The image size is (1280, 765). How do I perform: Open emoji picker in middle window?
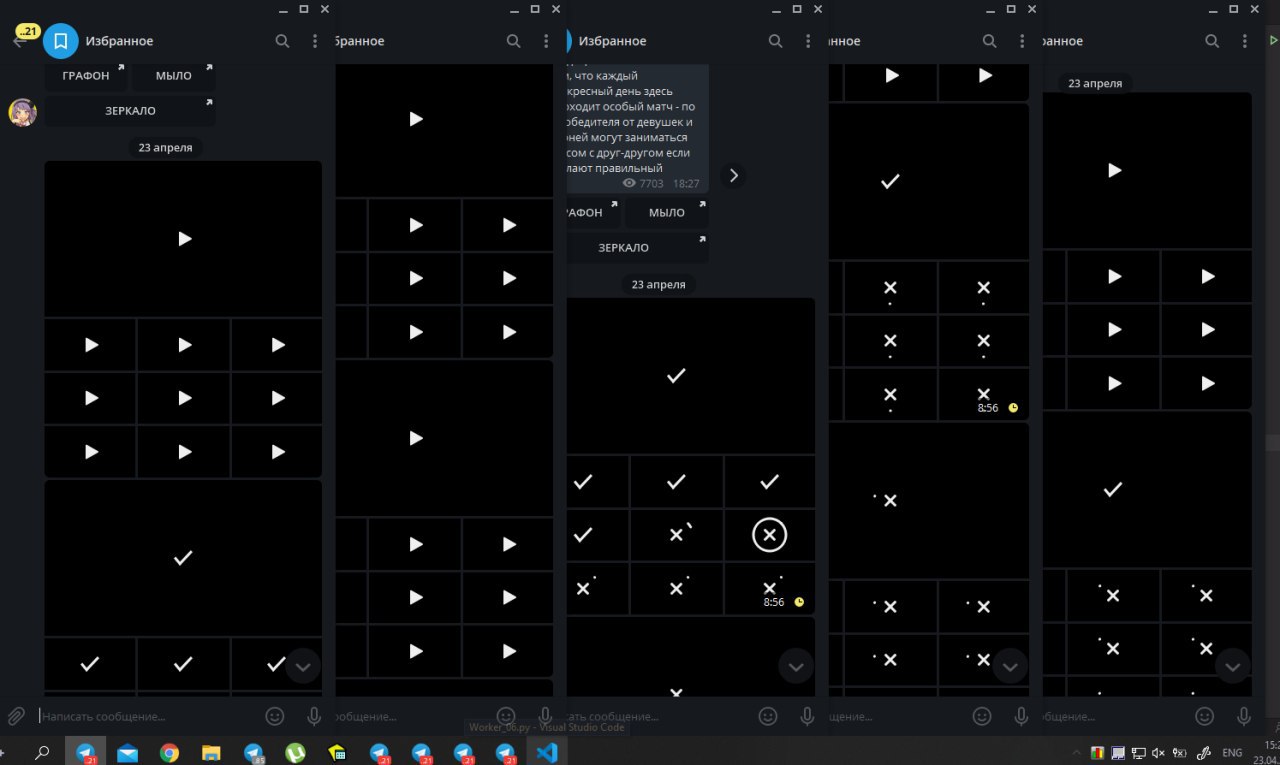pyautogui.click(x=768, y=716)
